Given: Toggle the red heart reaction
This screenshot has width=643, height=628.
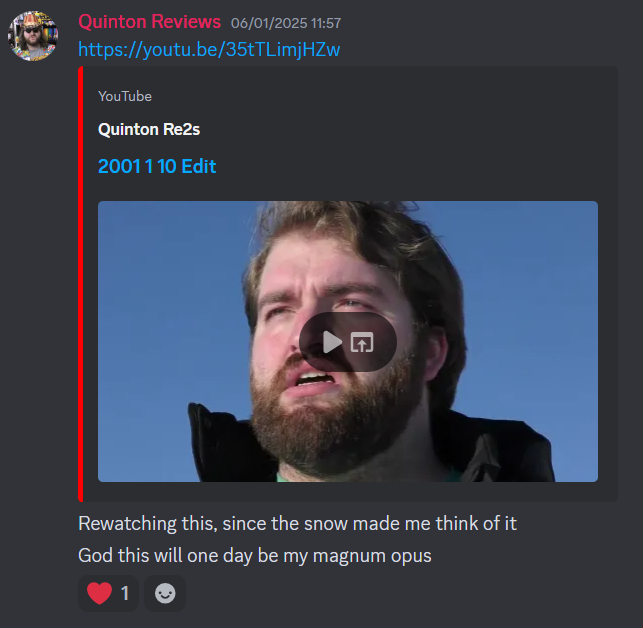Looking at the screenshot, I should (108, 593).
